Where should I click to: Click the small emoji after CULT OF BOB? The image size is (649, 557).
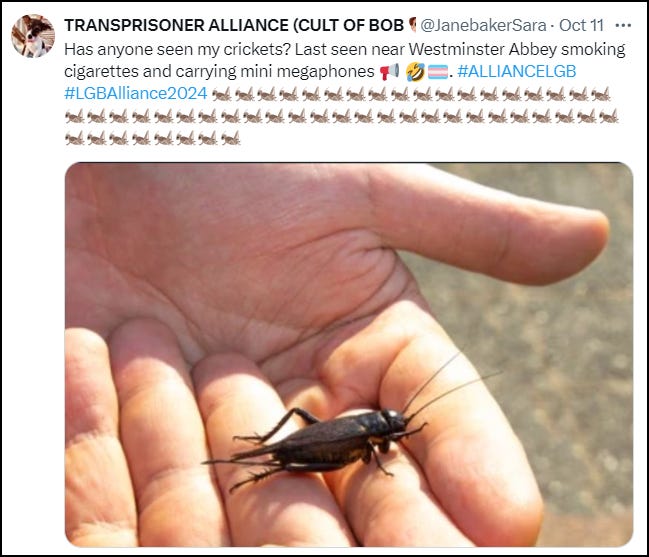point(412,25)
